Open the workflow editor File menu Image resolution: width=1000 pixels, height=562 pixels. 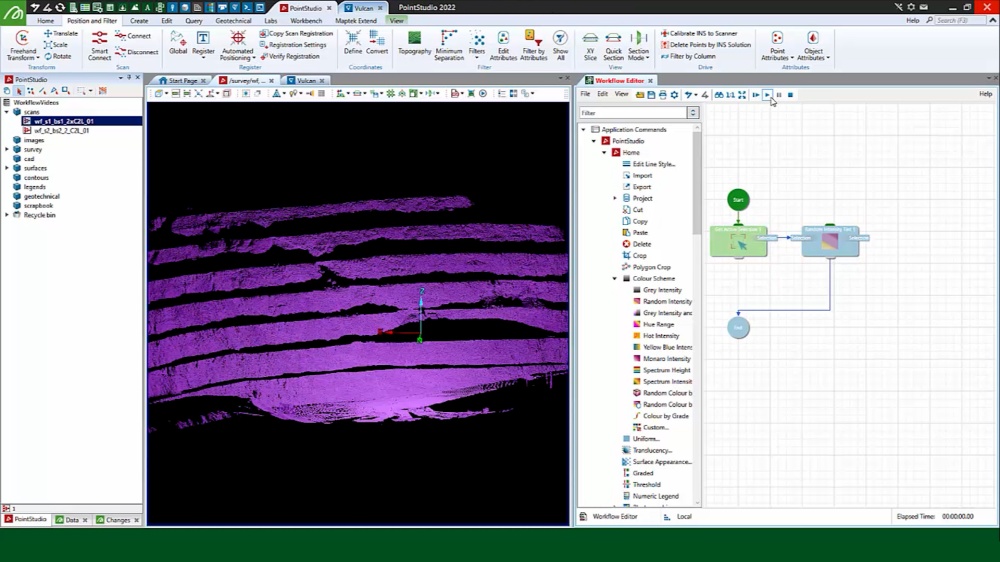click(585, 94)
